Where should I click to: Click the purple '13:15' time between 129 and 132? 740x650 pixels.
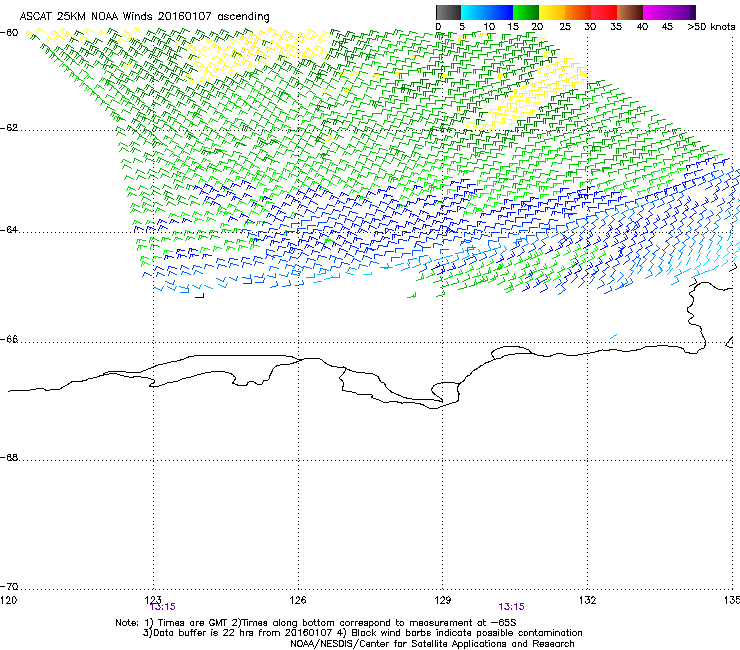tap(512, 607)
